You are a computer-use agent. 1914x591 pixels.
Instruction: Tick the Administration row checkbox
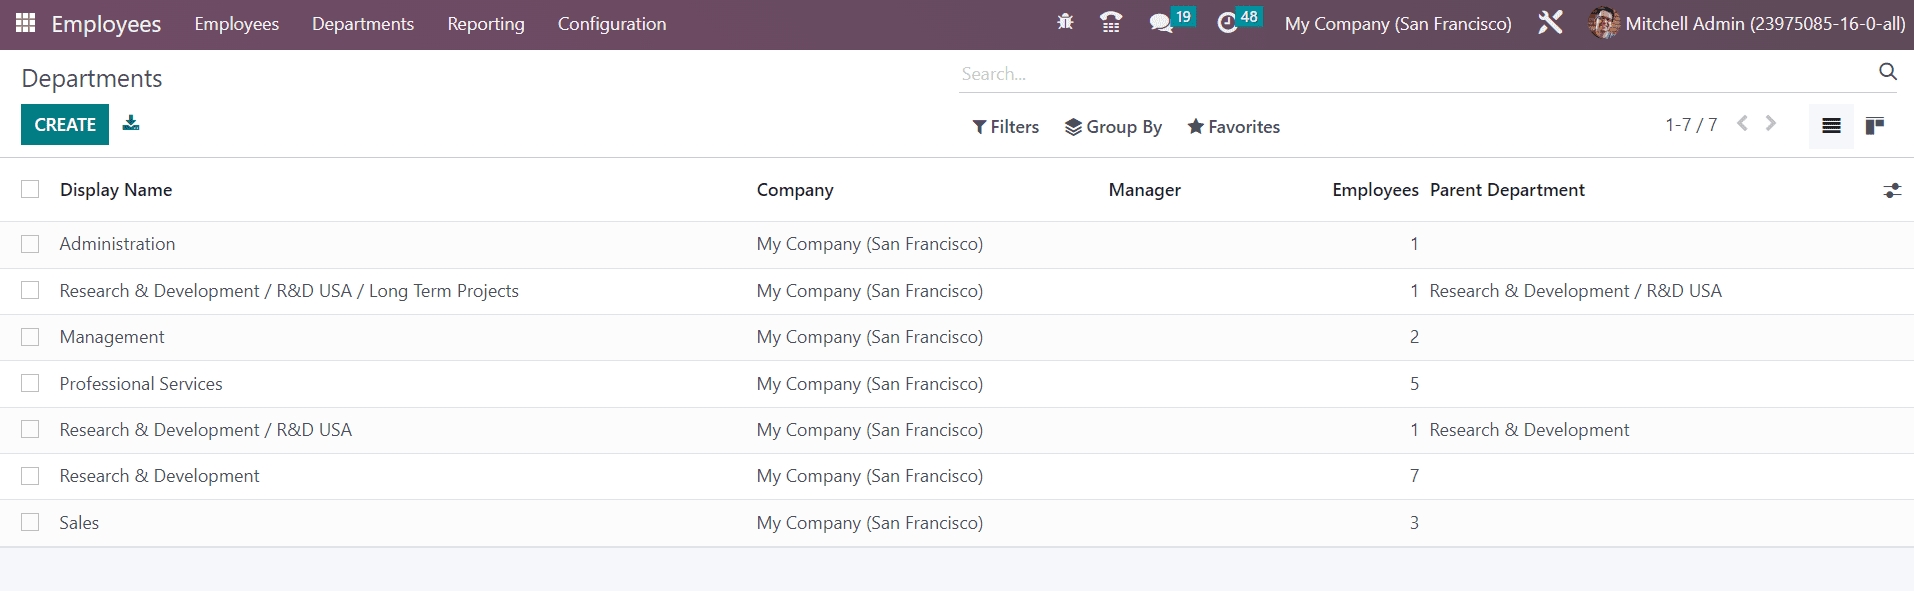(30, 244)
